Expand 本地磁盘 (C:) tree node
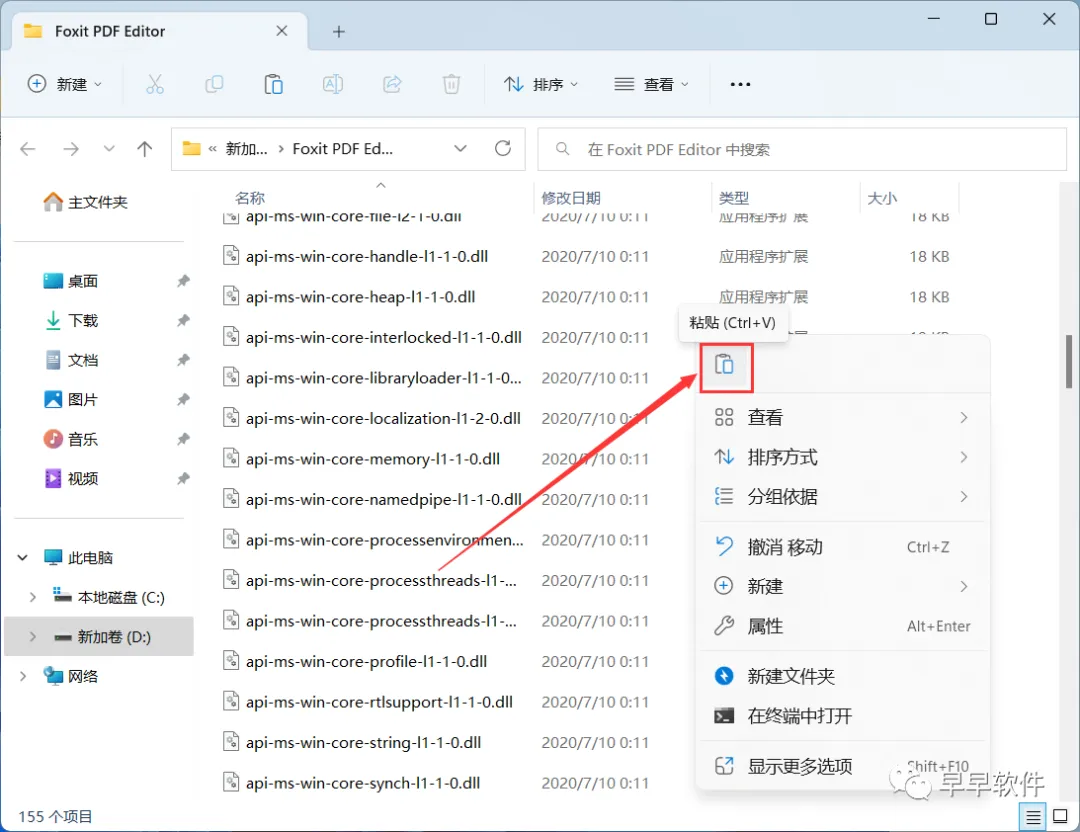The width and height of the screenshot is (1080, 832). tap(32, 597)
